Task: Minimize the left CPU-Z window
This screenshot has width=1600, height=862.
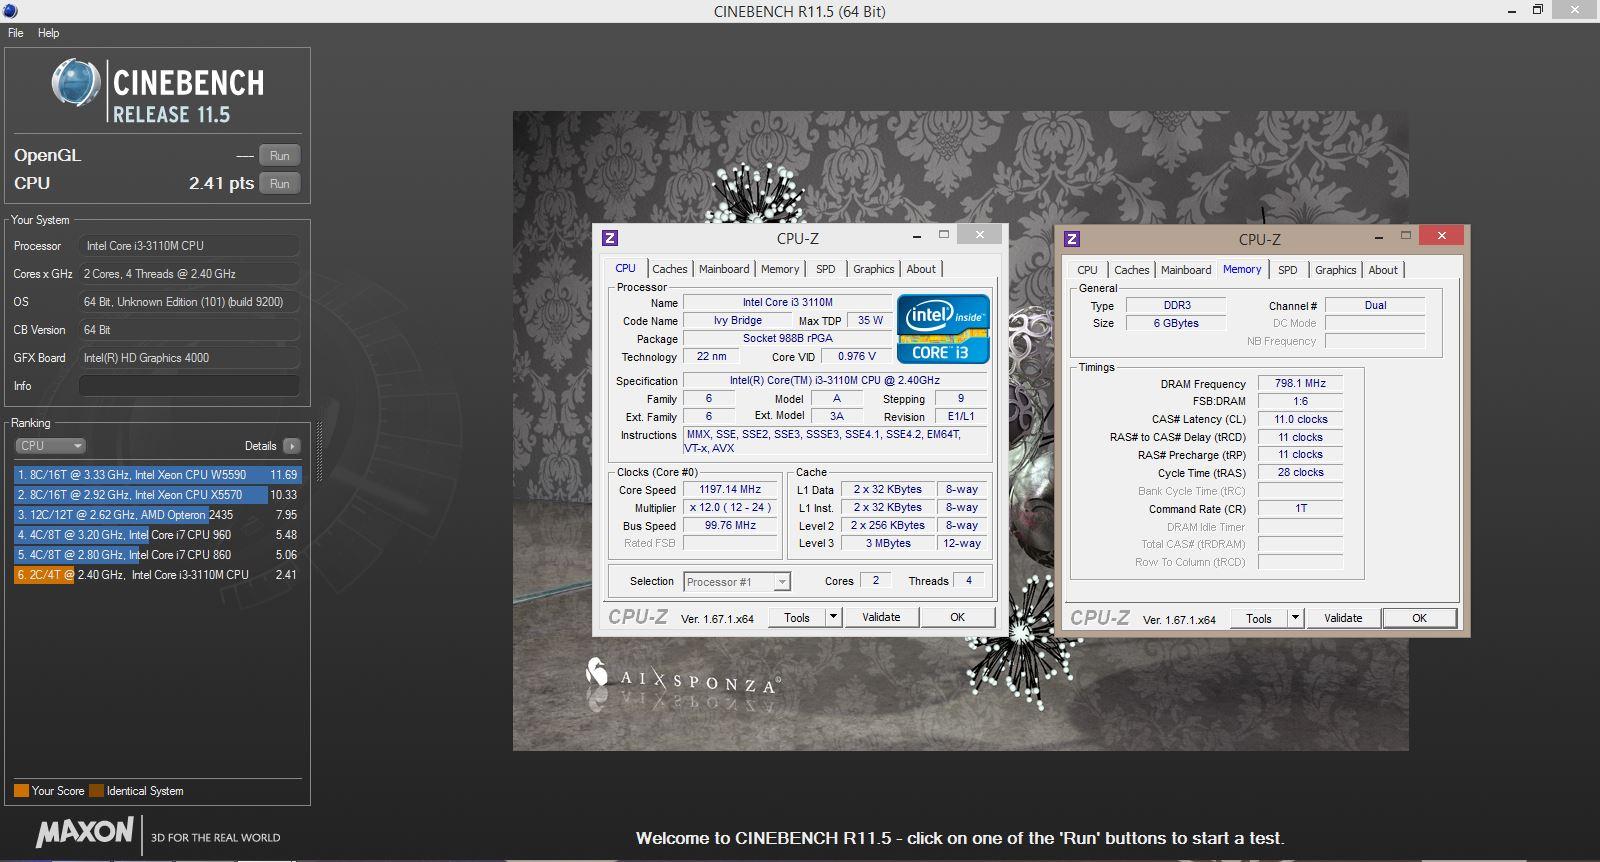Action: (x=917, y=235)
